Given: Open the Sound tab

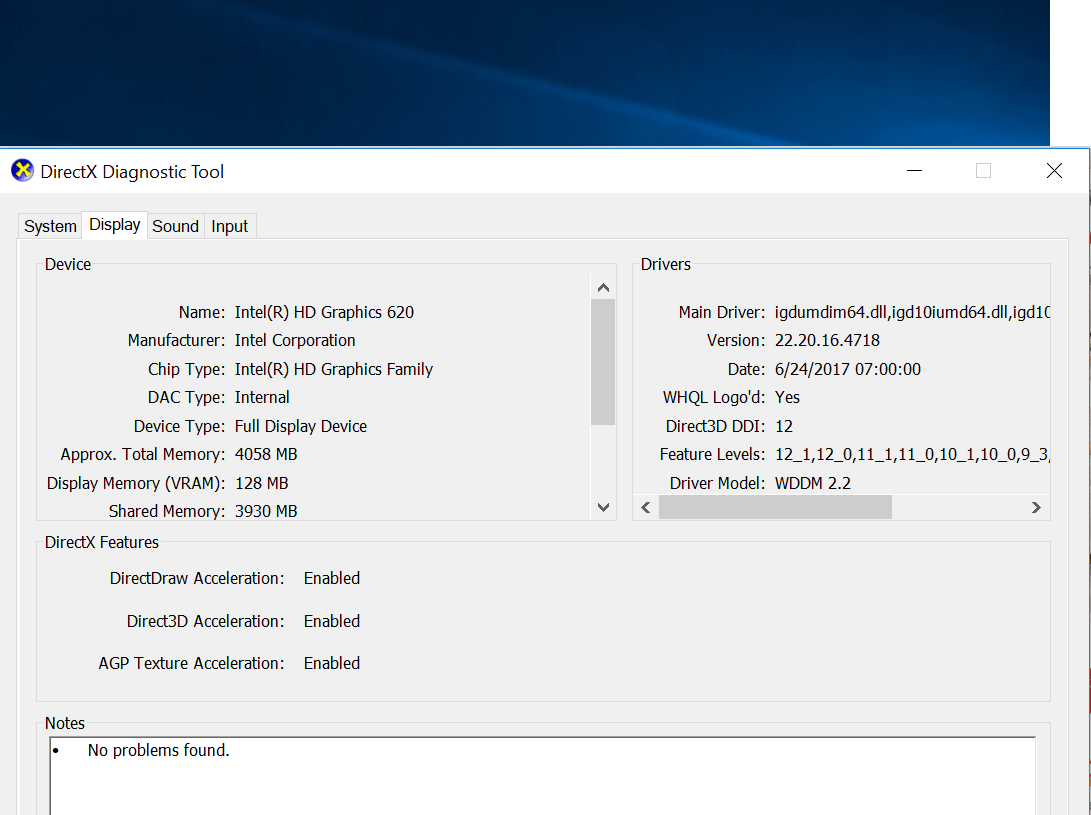Looking at the screenshot, I should tap(175, 226).
